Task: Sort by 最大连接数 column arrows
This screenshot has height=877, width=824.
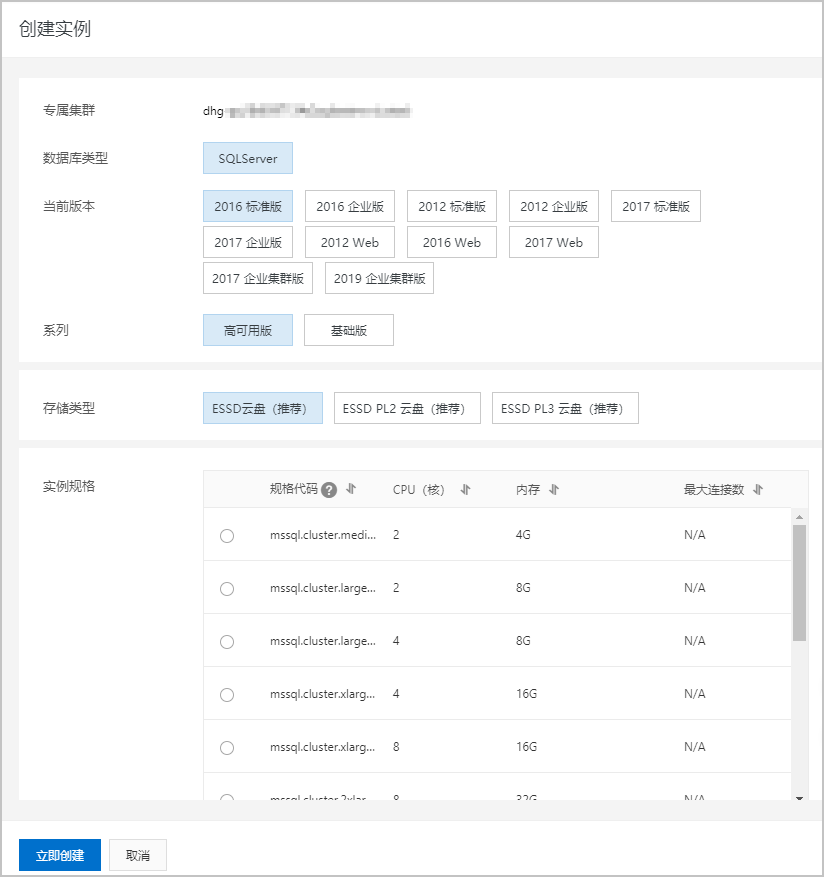Action: pos(758,490)
